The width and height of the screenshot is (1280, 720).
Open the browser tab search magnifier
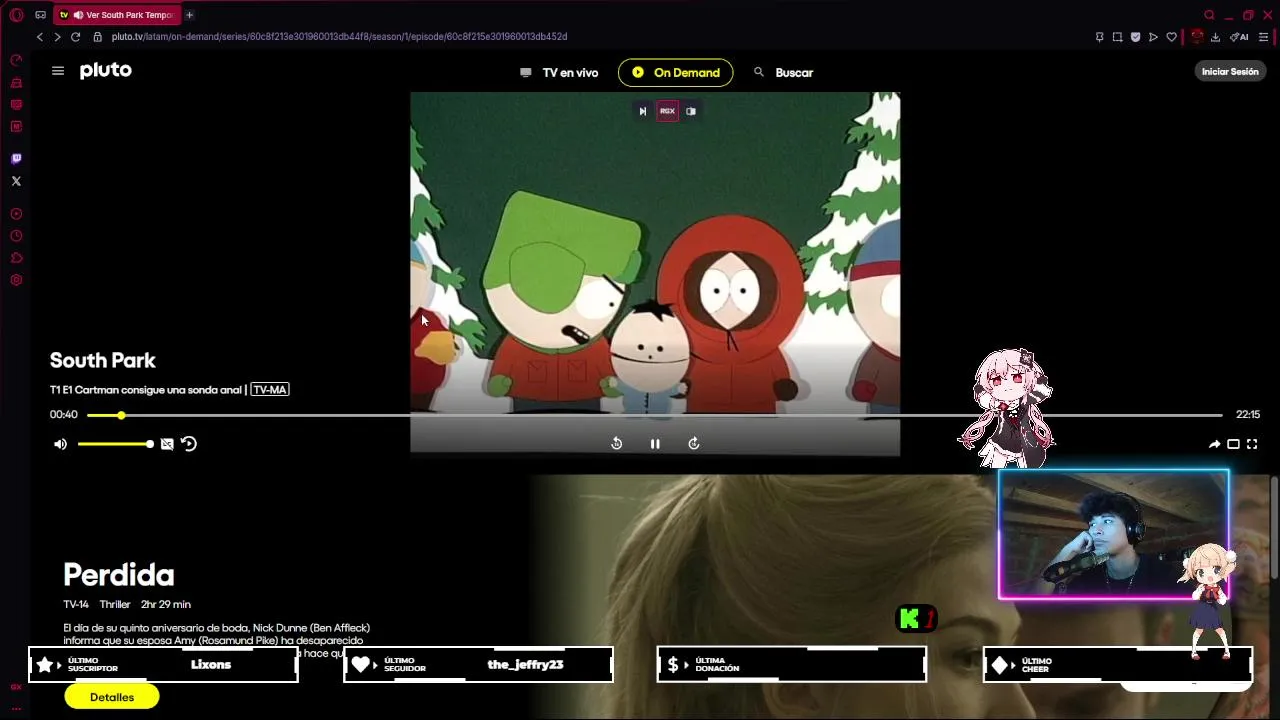pyautogui.click(x=1209, y=15)
